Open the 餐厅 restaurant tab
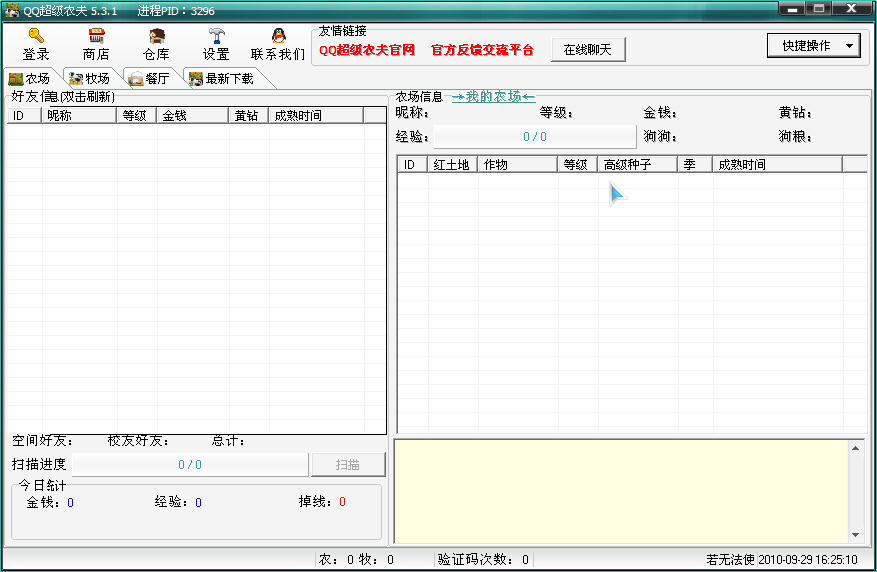877x572 pixels. (x=149, y=79)
